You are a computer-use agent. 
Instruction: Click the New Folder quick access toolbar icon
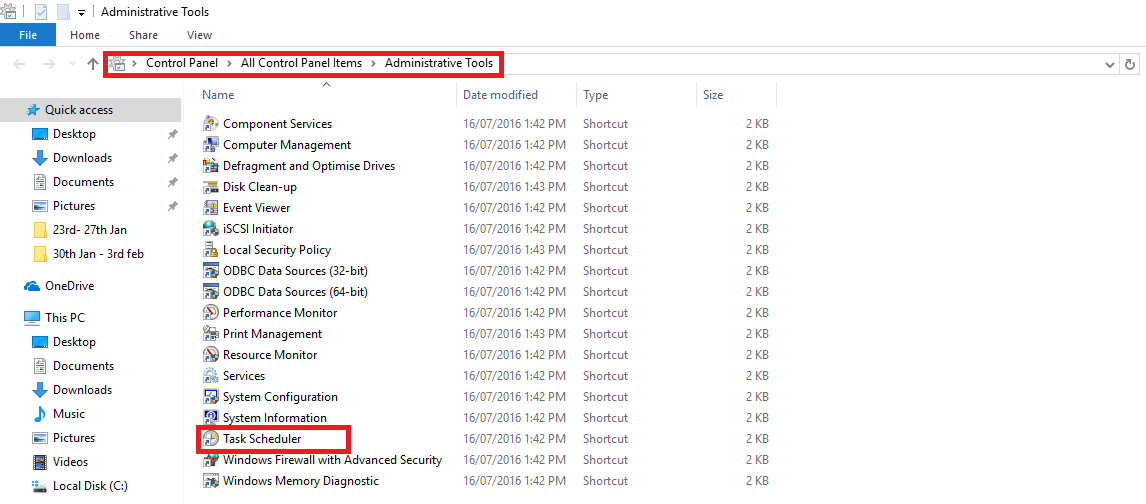coord(63,12)
